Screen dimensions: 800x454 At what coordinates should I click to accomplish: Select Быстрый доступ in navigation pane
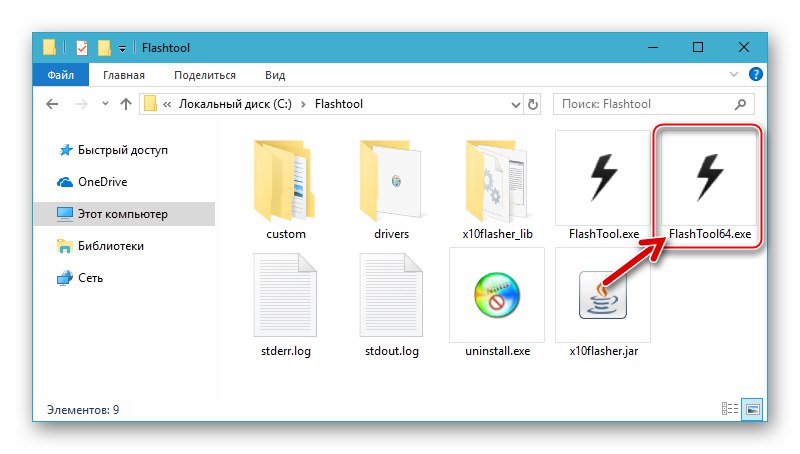[122, 150]
